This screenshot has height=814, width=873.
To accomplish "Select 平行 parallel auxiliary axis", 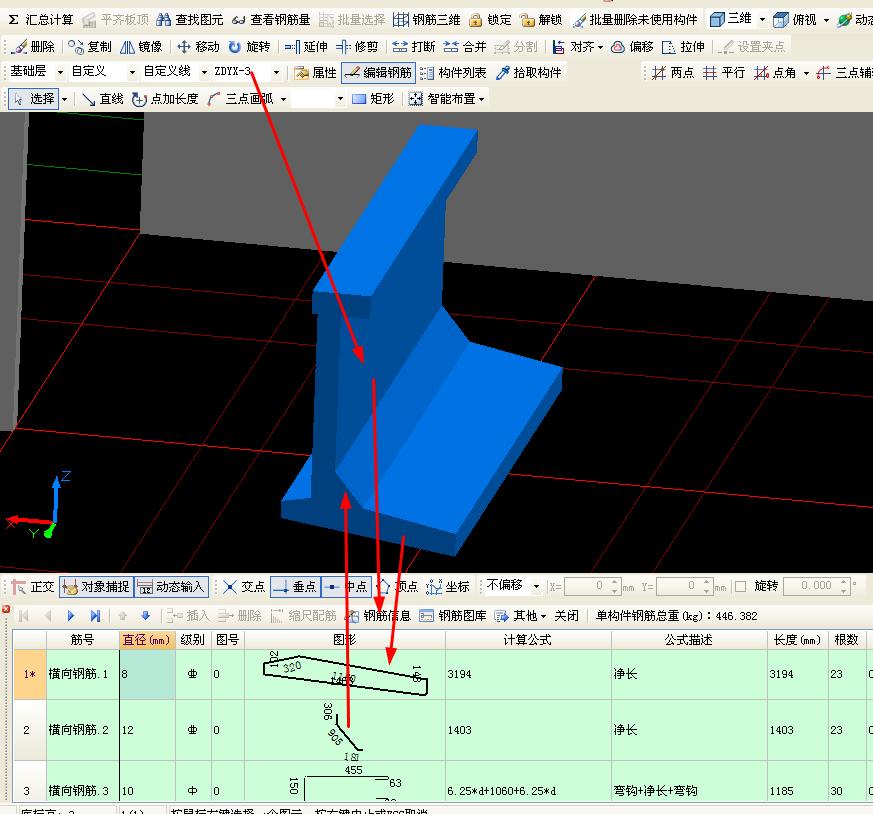I will pos(724,73).
